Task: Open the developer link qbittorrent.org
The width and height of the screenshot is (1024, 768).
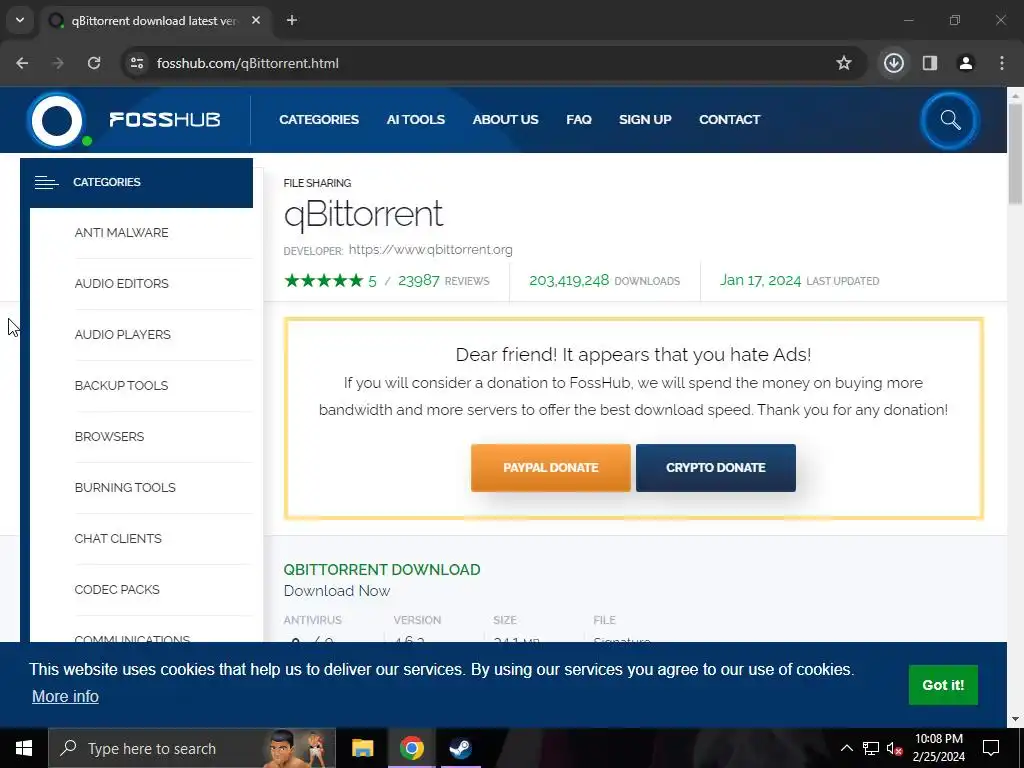Action: coord(430,249)
